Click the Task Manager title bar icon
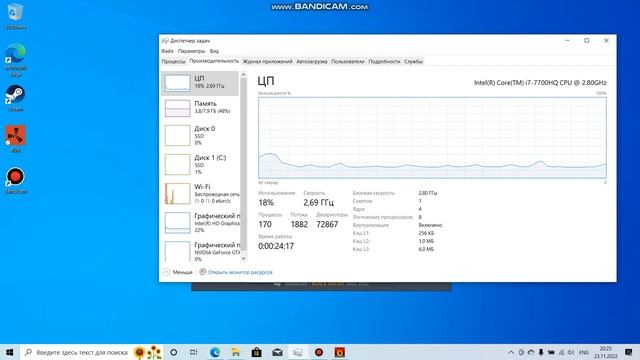 click(165, 41)
